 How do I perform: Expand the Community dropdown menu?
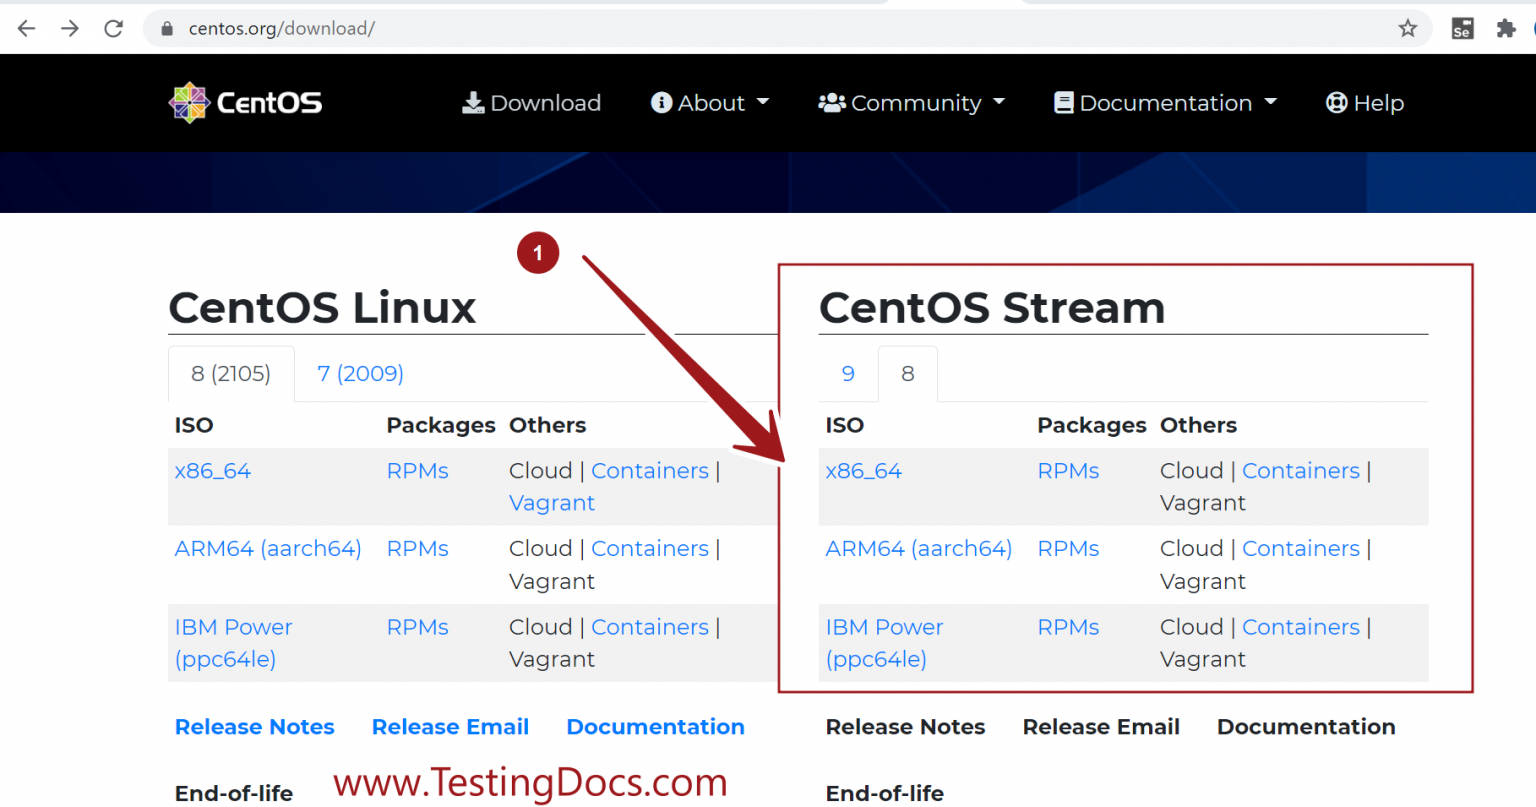(911, 103)
